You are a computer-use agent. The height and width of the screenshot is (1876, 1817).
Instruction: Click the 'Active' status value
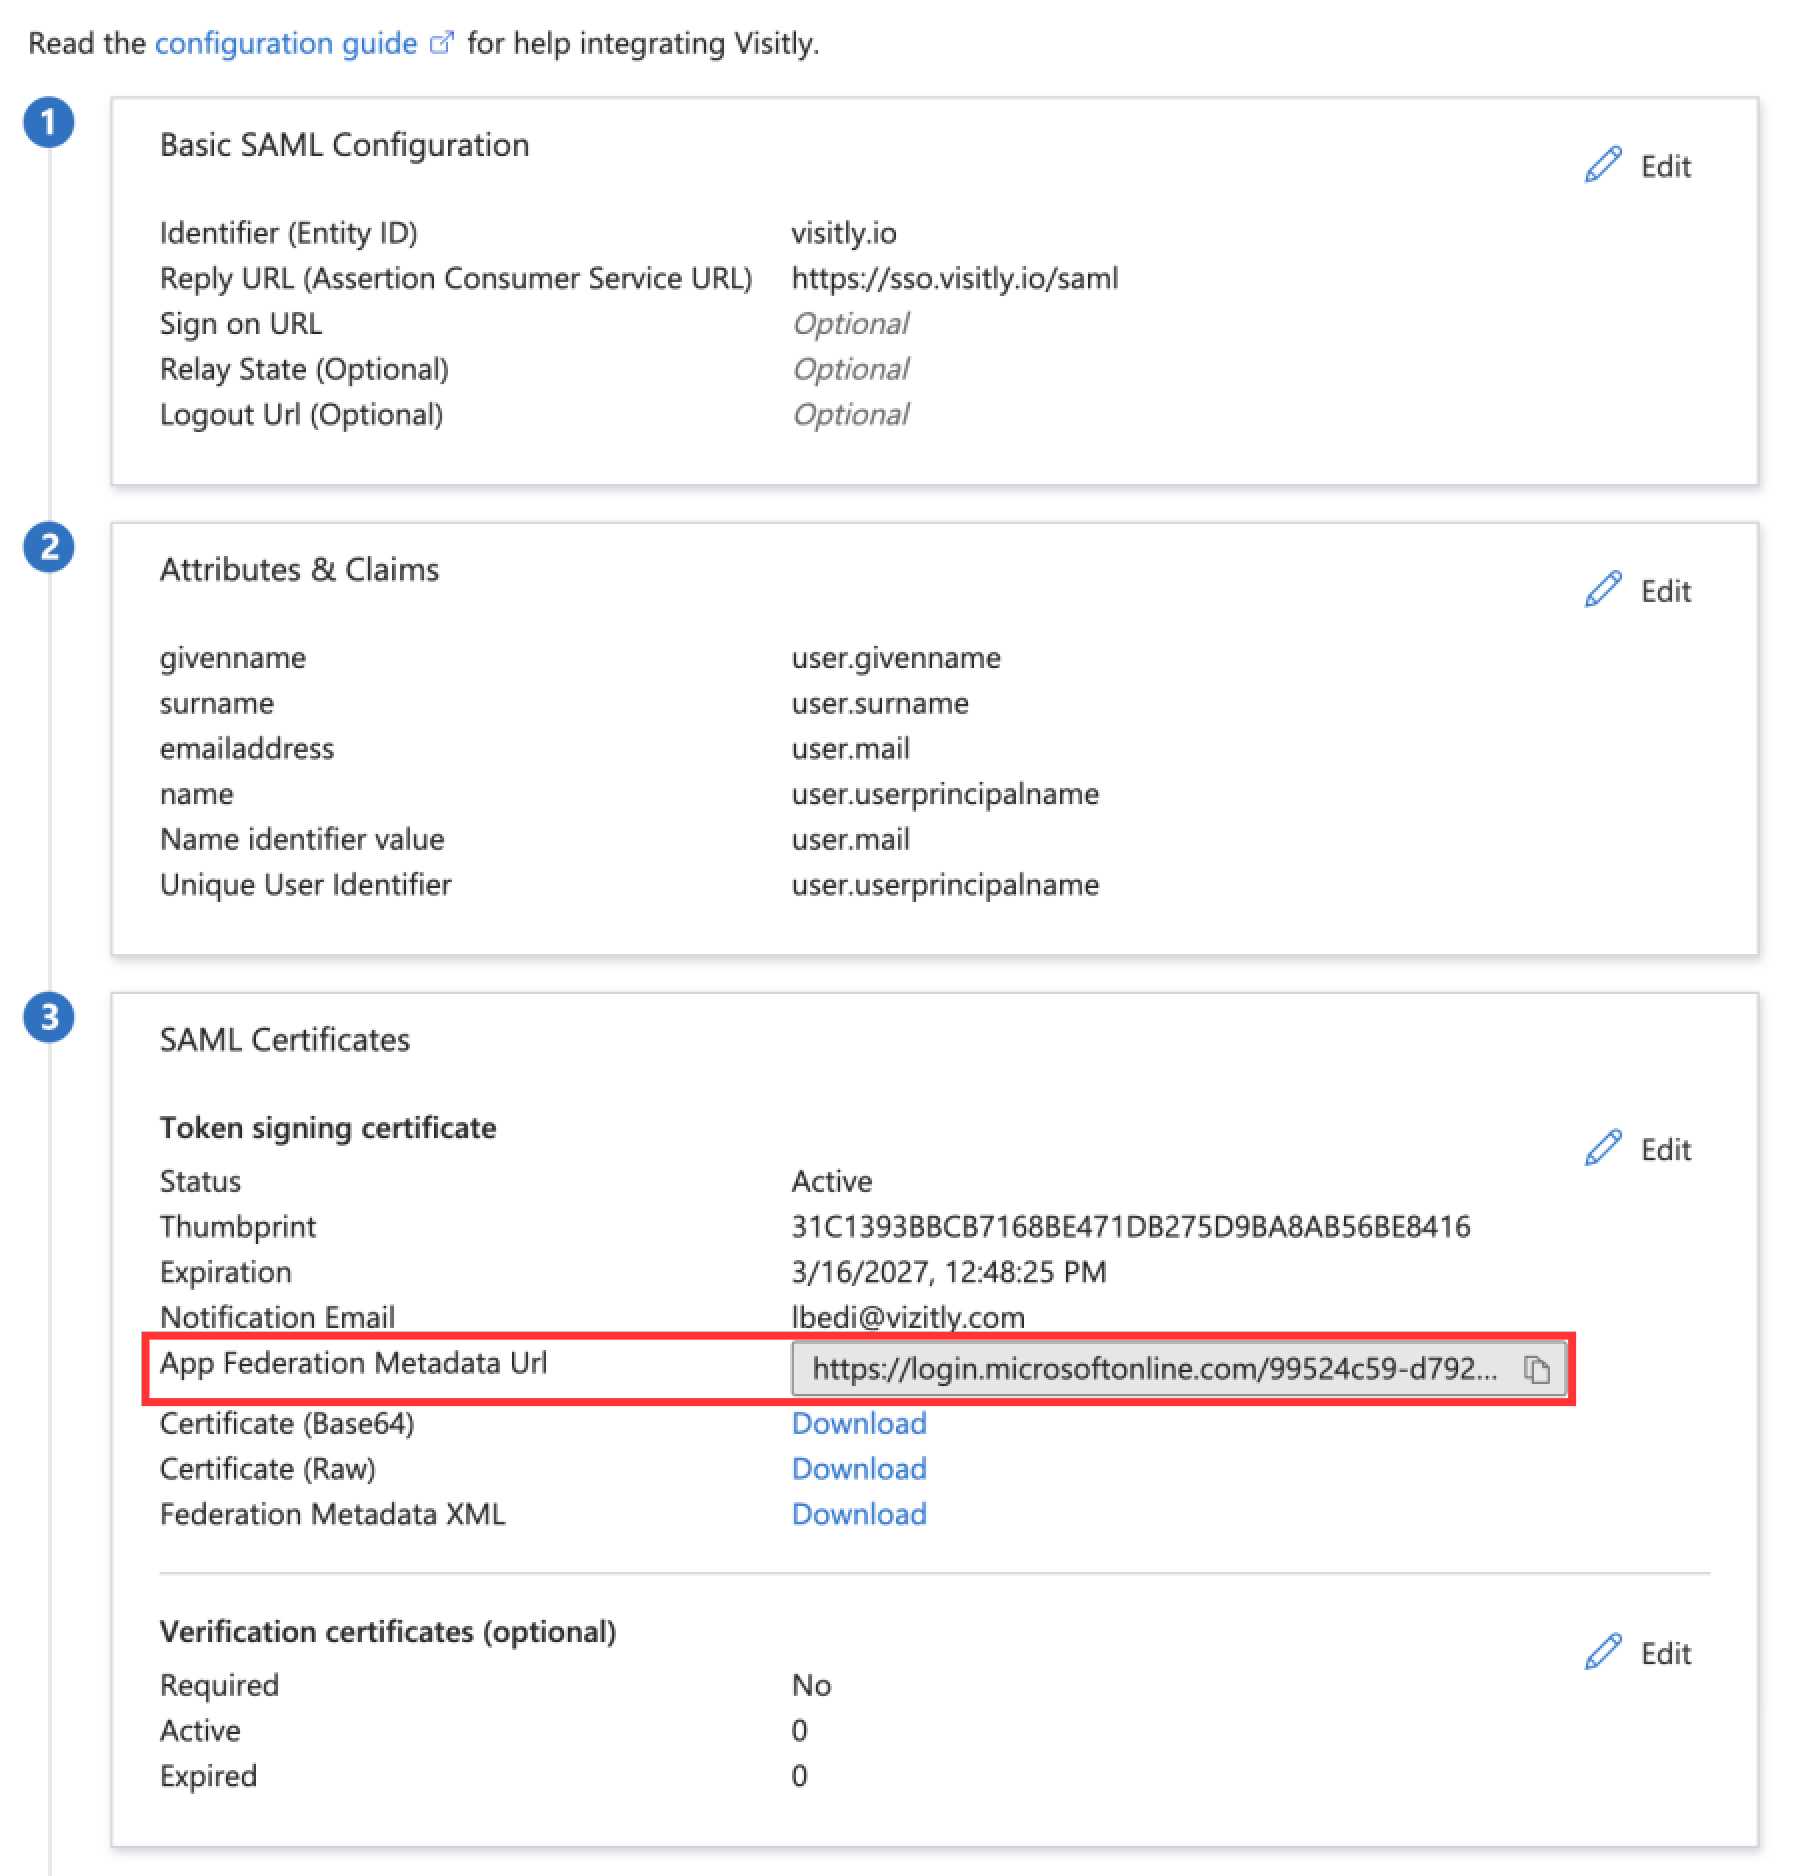click(x=832, y=1181)
